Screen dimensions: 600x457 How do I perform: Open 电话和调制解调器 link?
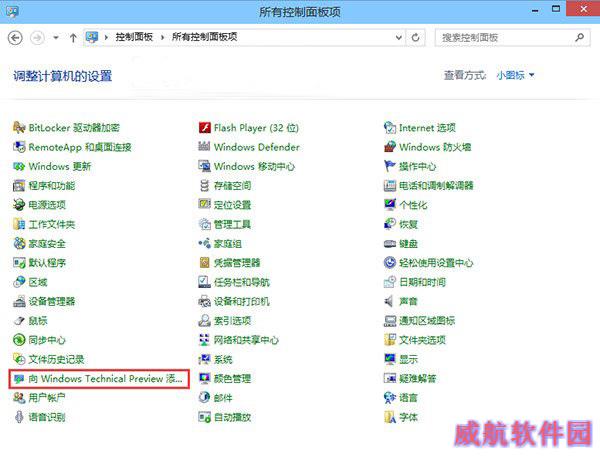[x=436, y=186]
